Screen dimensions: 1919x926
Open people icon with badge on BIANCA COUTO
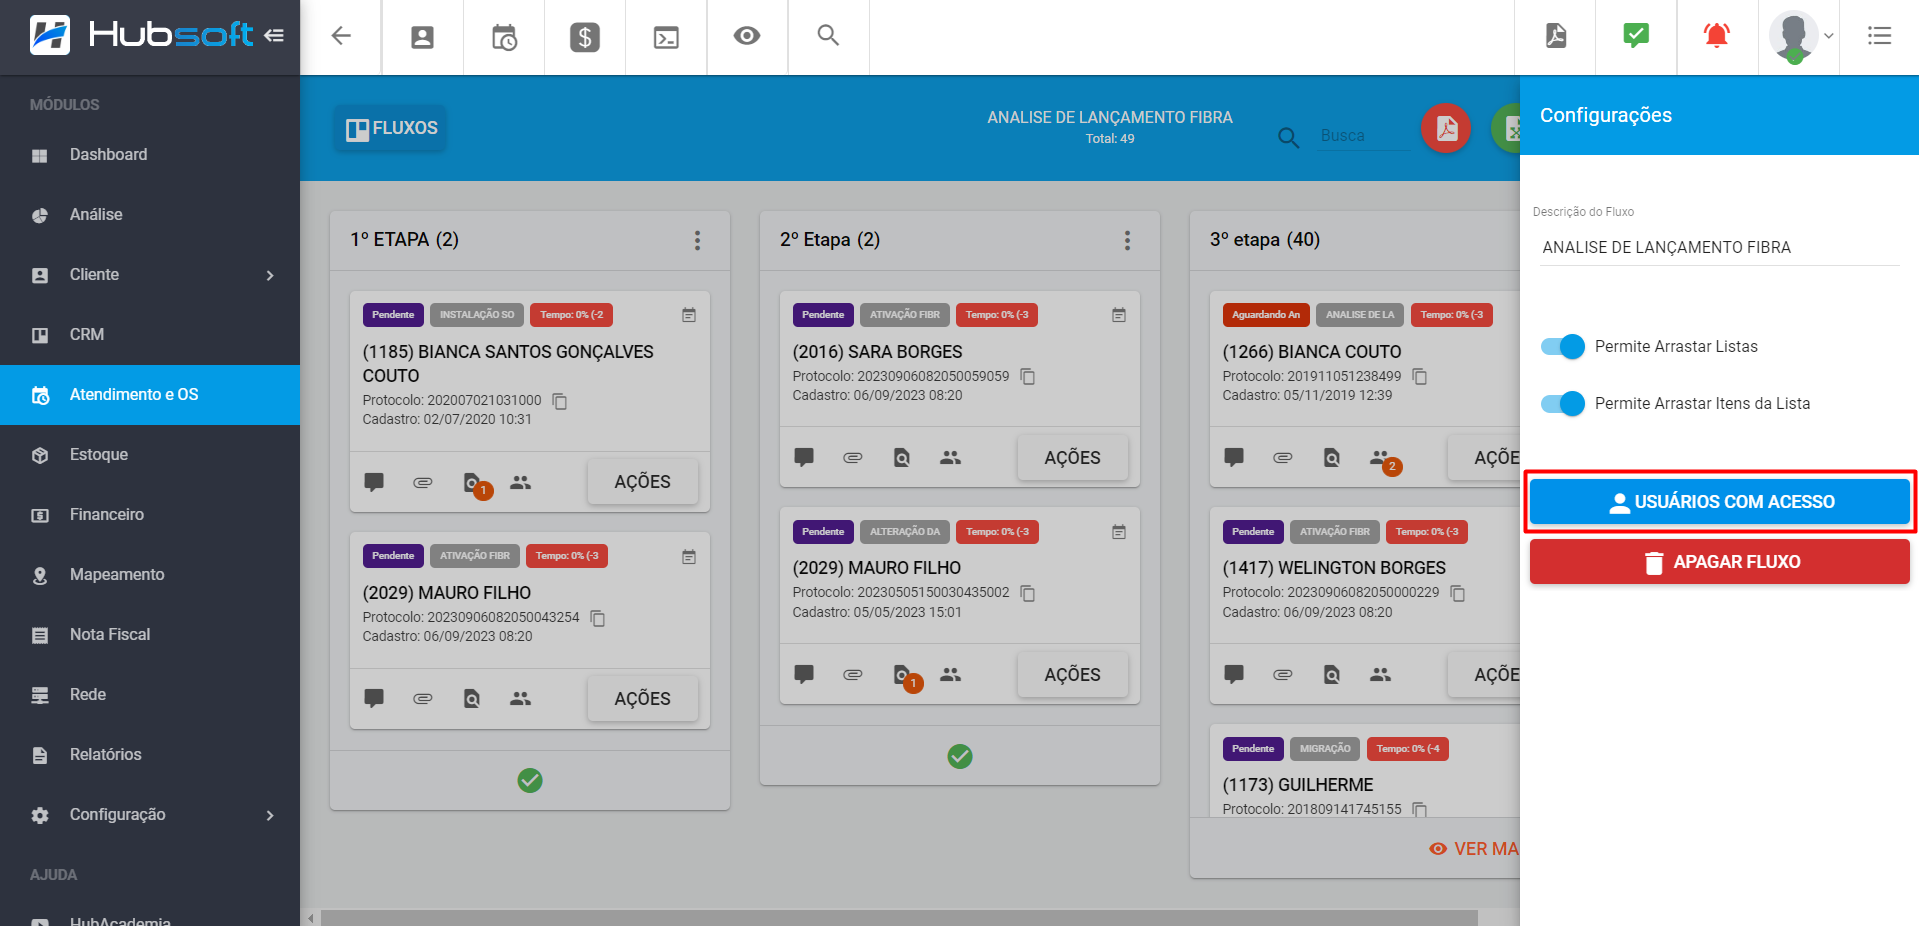coord(1381,458)
